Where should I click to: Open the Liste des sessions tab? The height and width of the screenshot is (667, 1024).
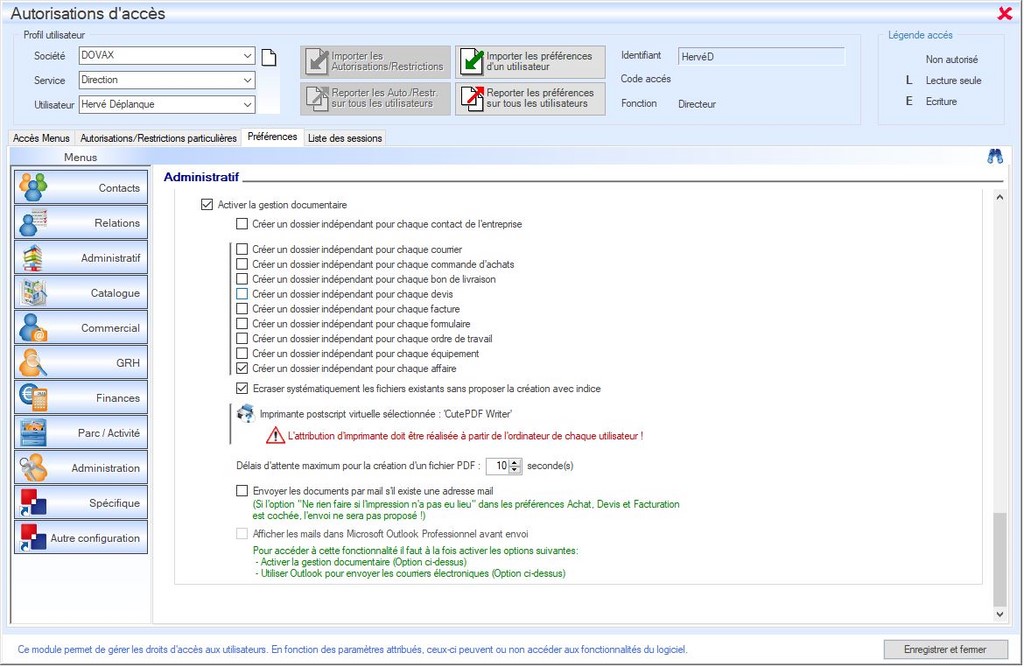(344, 138)
